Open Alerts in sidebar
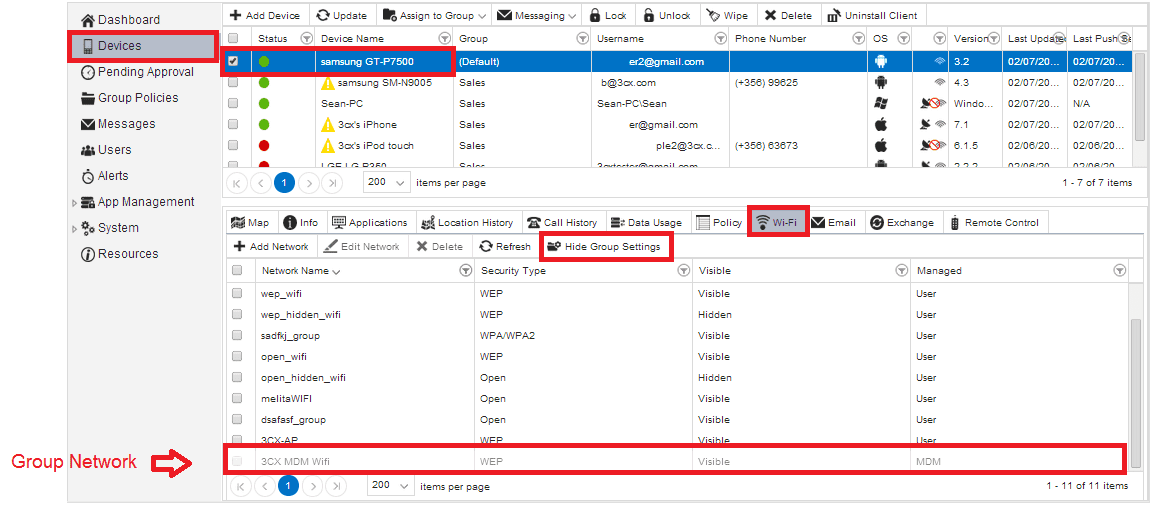The image size is (1152, 505). [104, 176]
